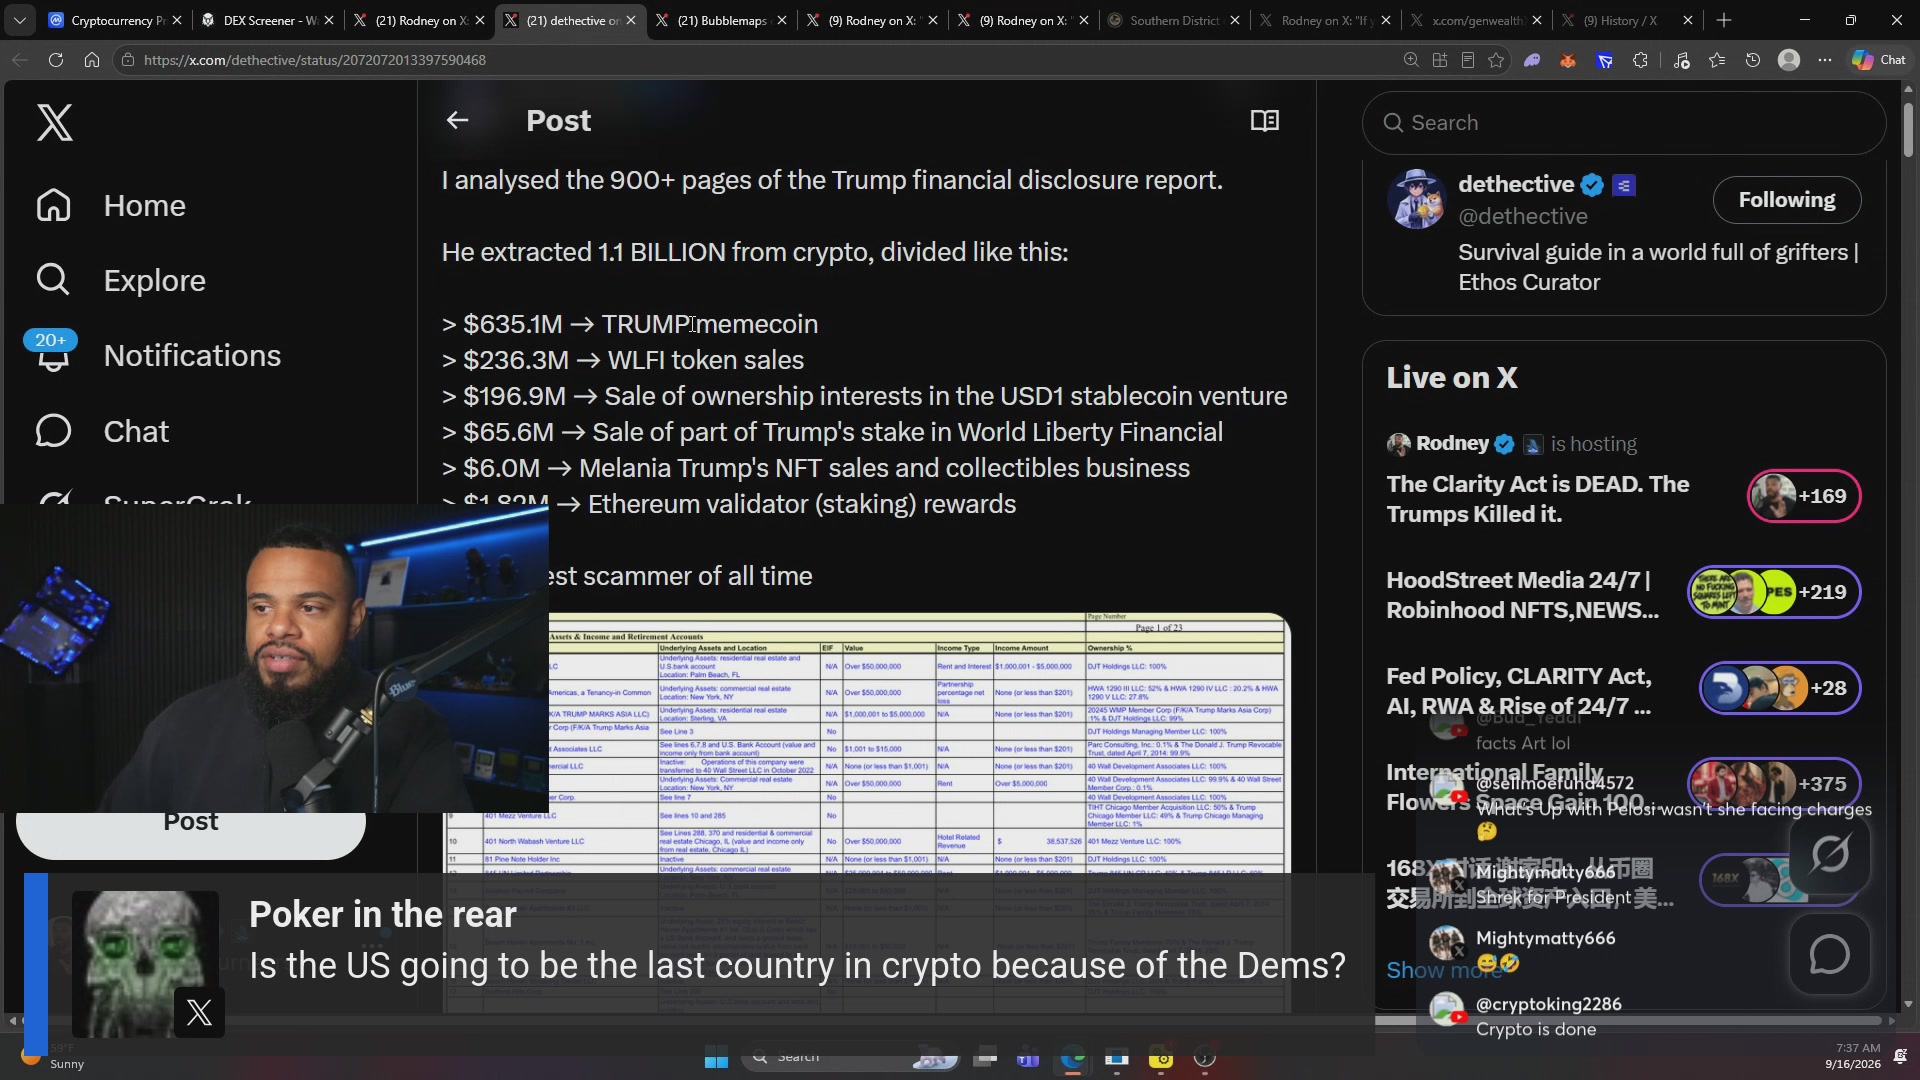
Task: Switch to Cryptocurrency Prices tab
Action: pos(115,20)
